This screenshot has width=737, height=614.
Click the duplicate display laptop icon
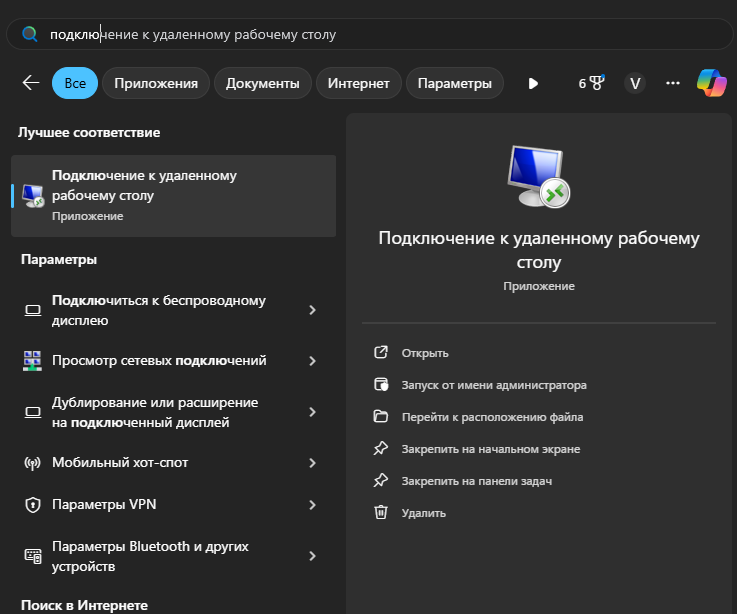(33, 412)
